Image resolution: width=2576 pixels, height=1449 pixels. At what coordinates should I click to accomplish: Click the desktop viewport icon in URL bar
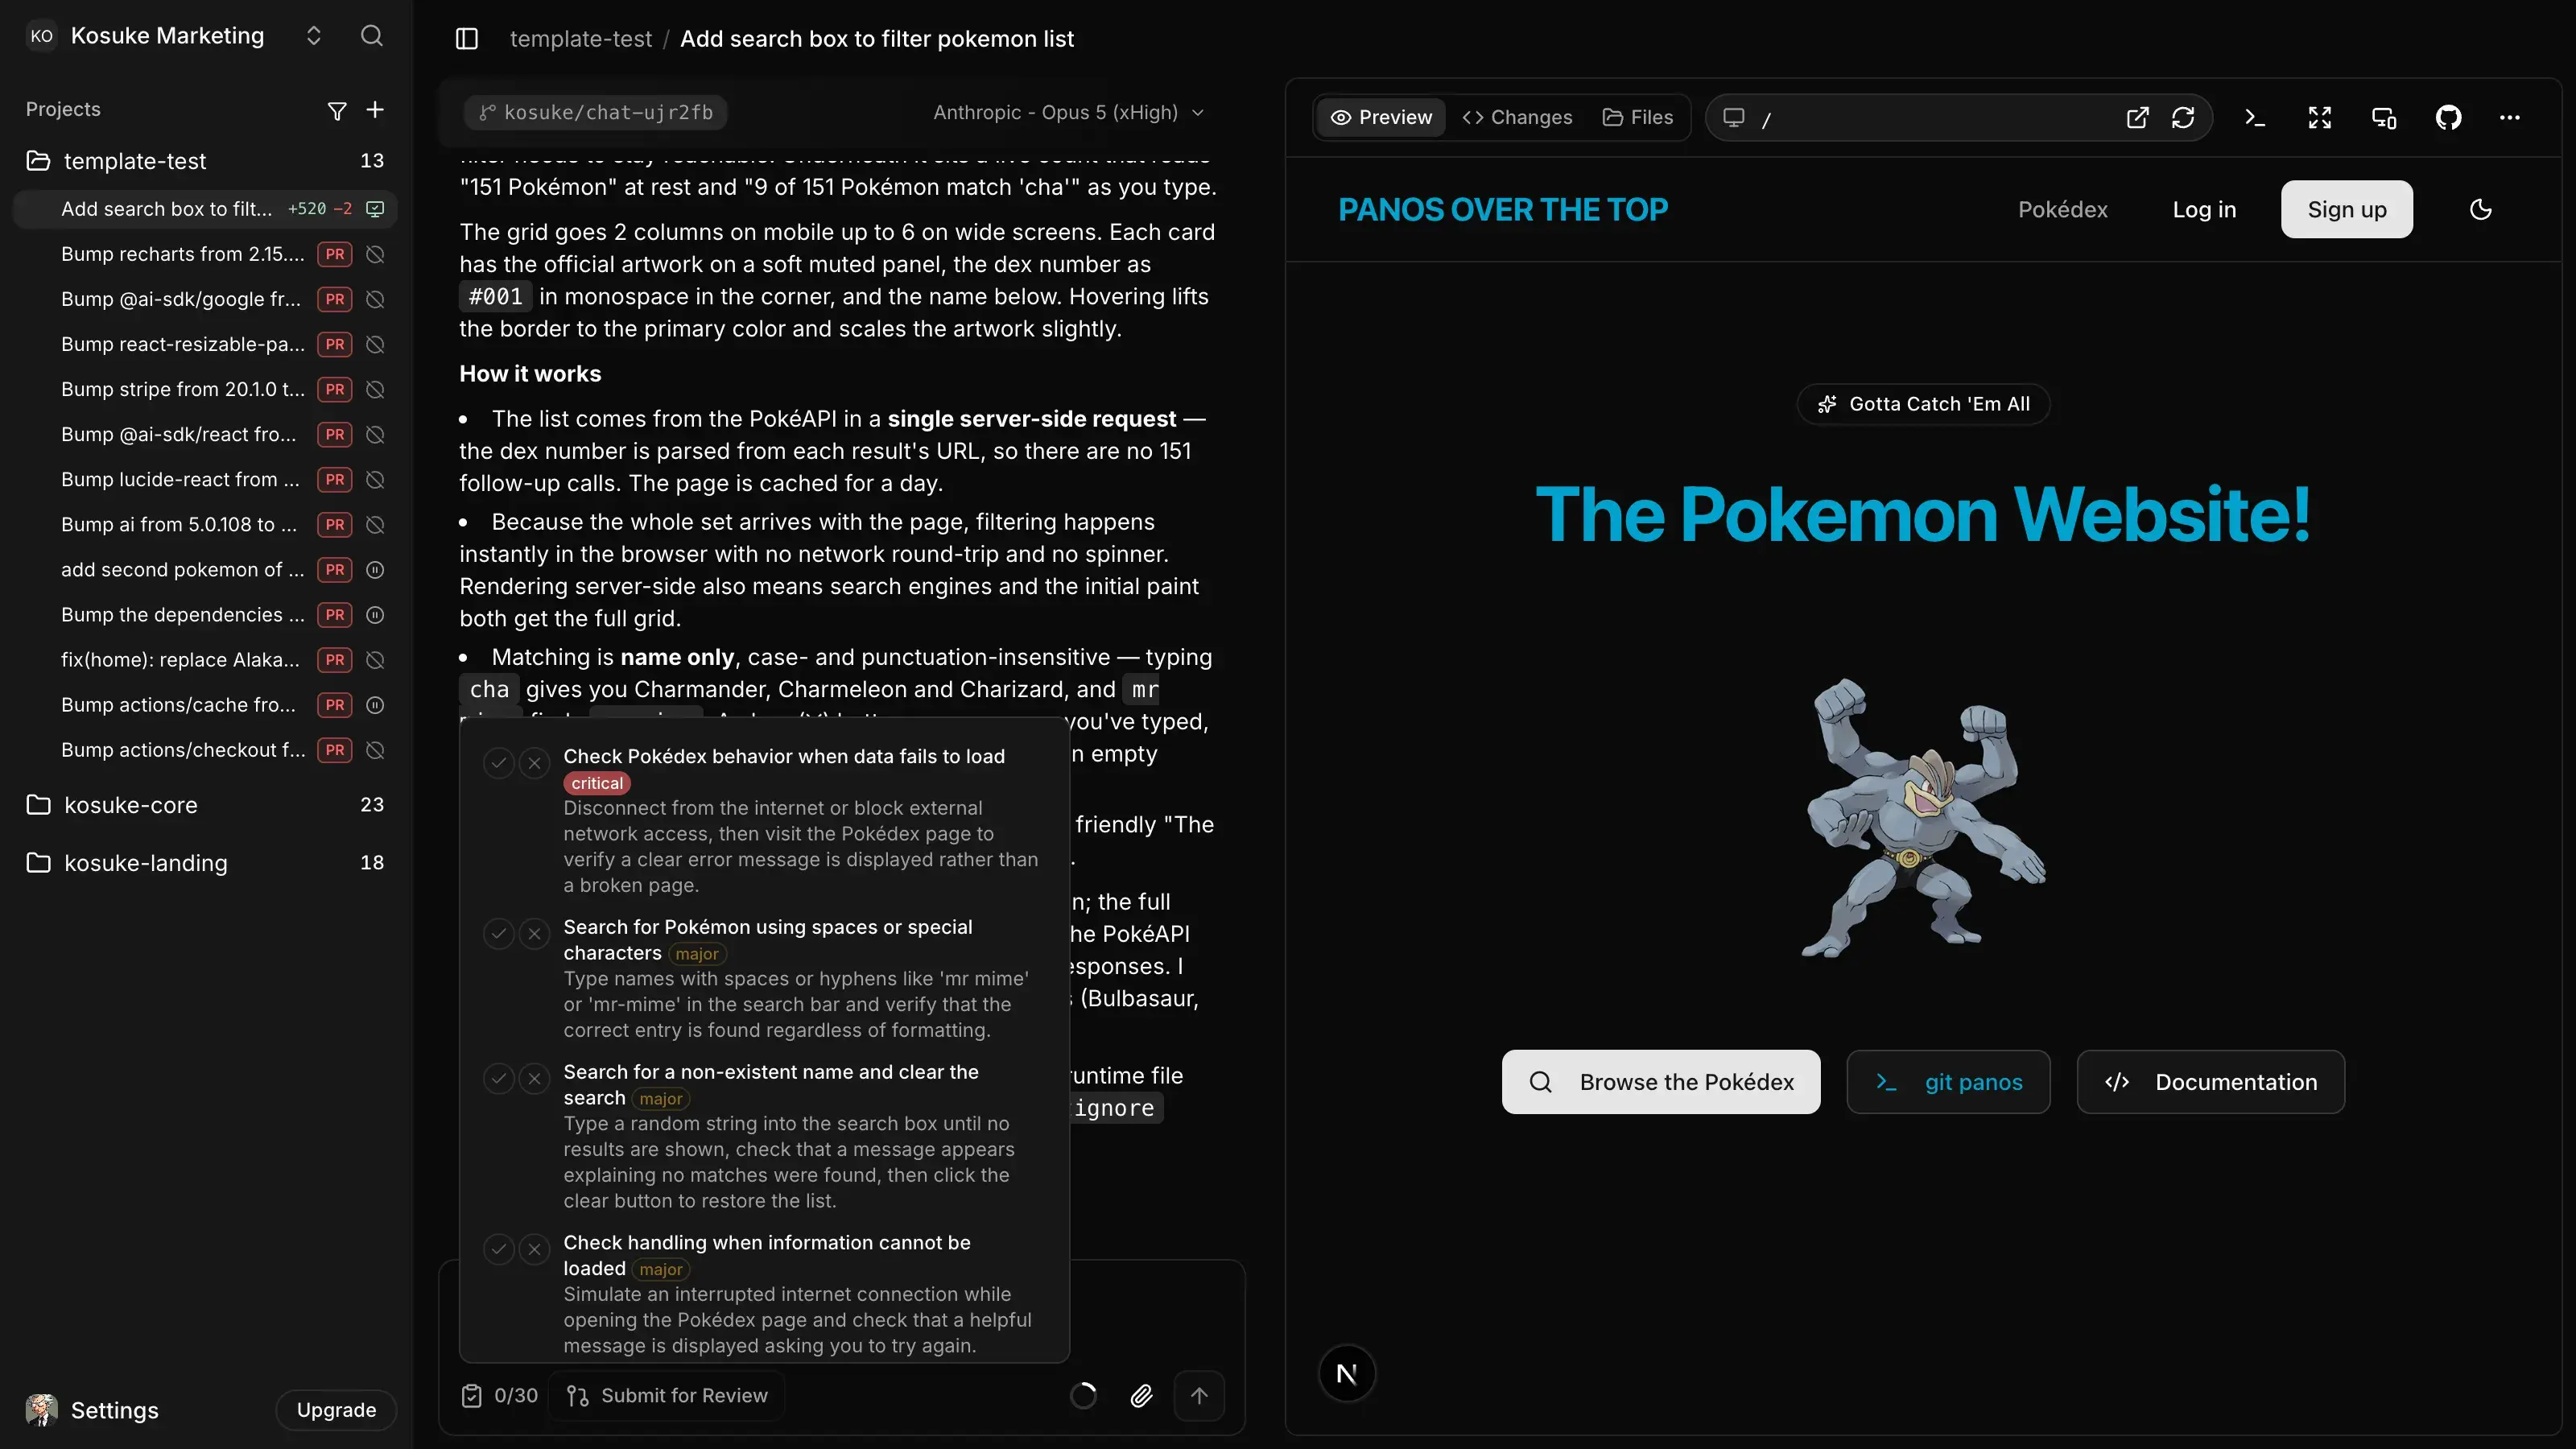tap(1734, 118)
